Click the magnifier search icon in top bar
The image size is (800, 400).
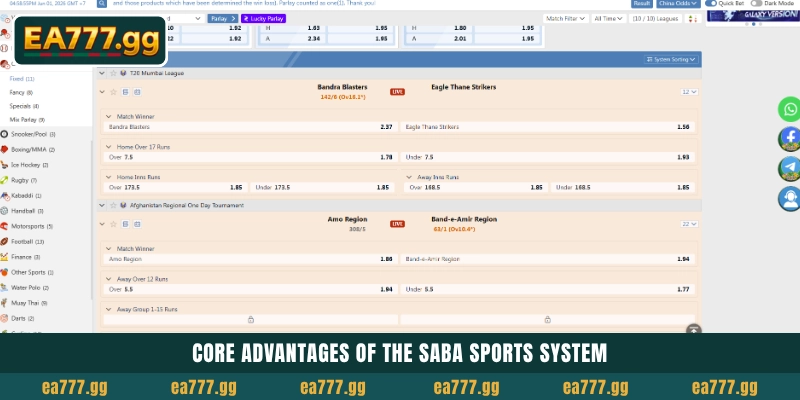(x=102, y=3)
